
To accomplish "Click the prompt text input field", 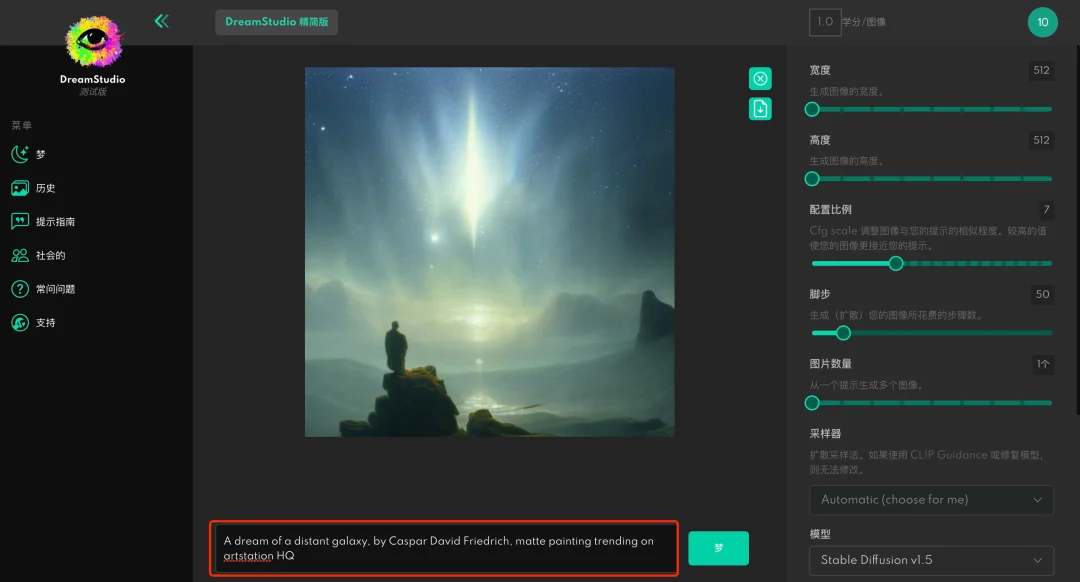I will pyautogui.click(x=445, y=548).
